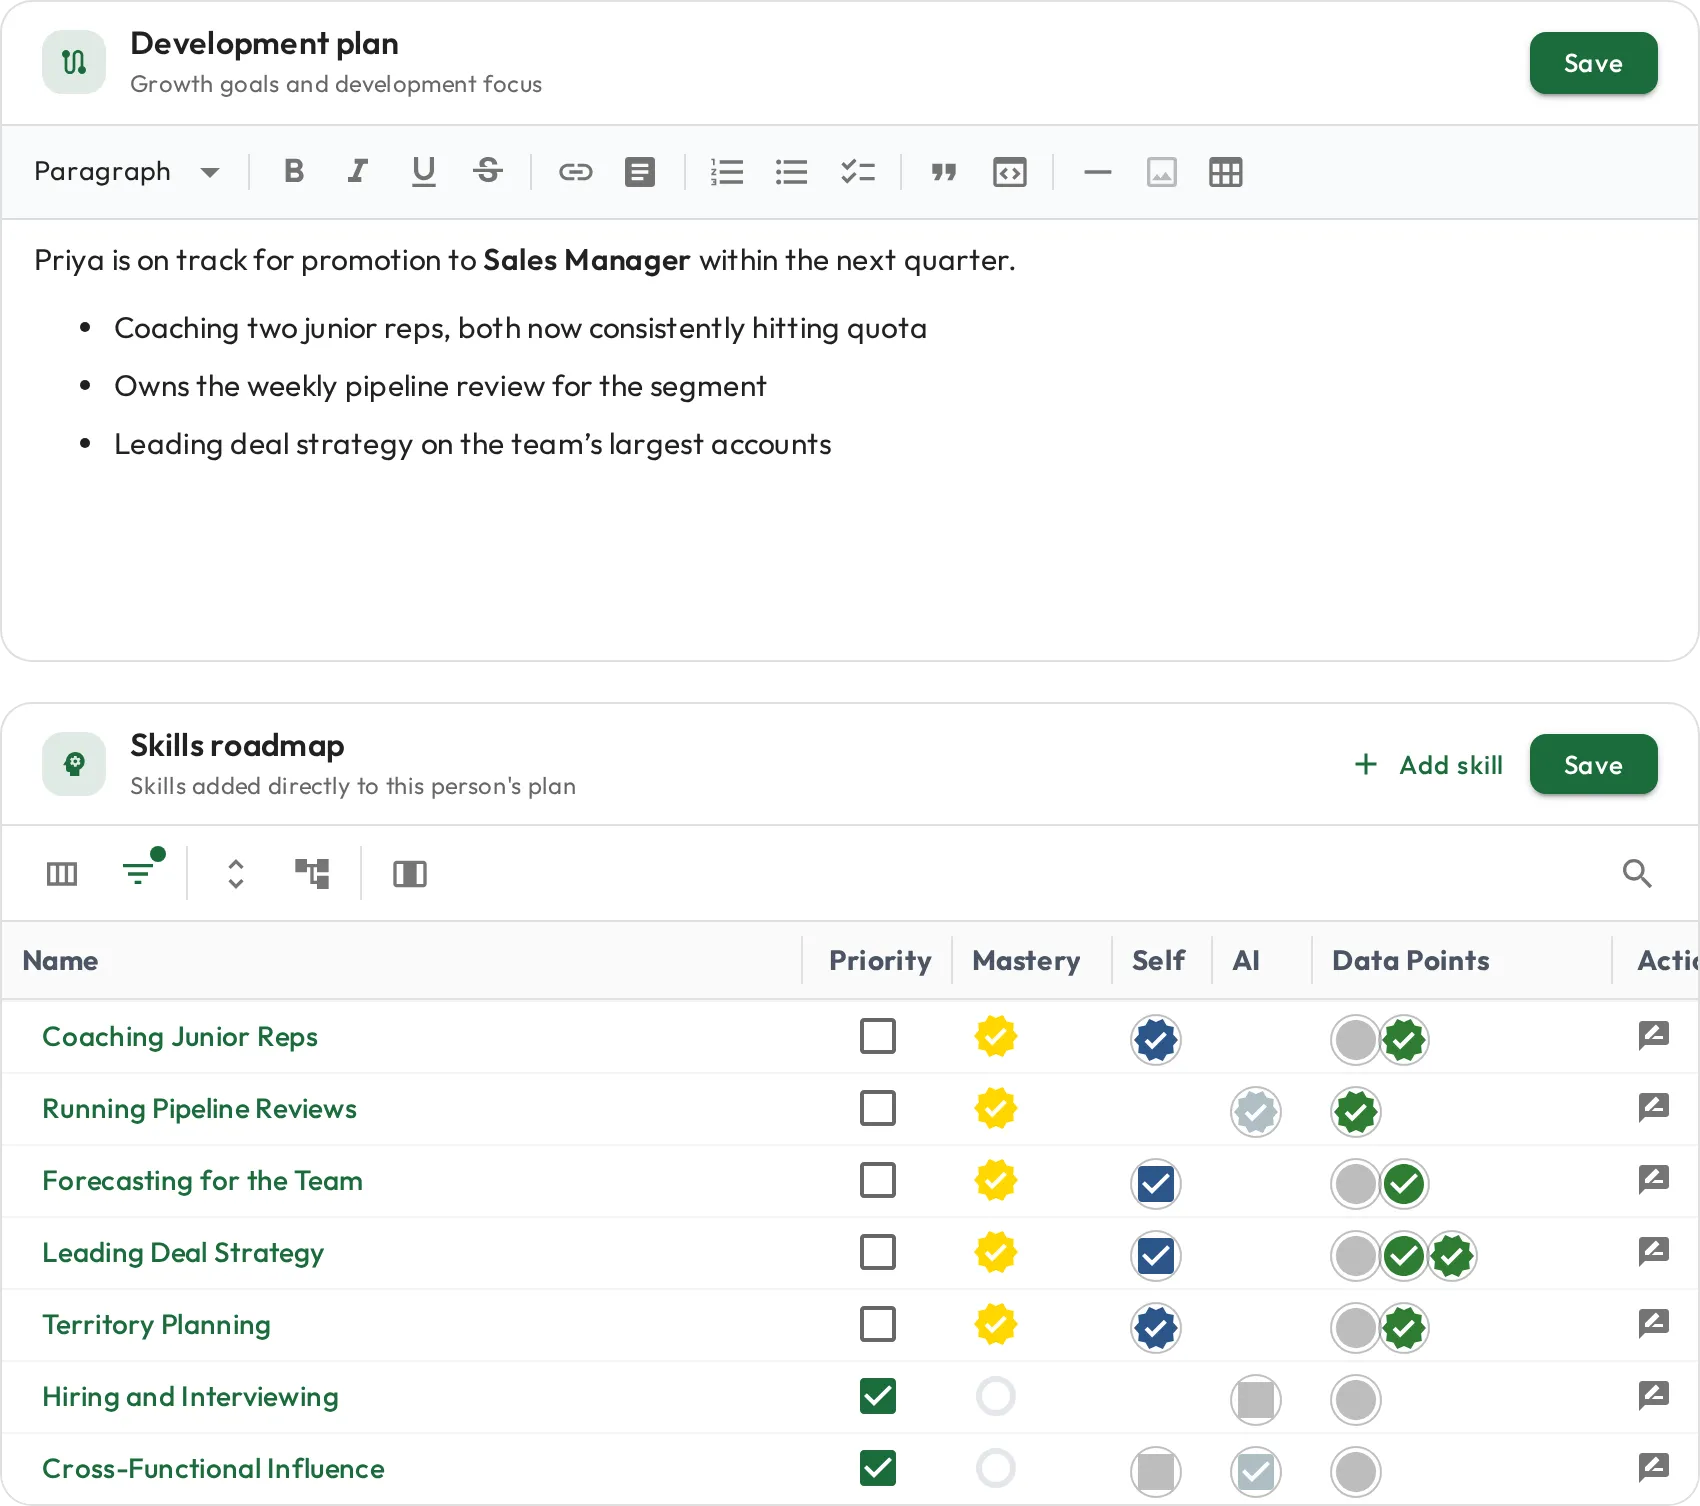Check priority for Coaching Junior Reps
Screen dimensions: 1700x1506
click(x=878, y=1036)
